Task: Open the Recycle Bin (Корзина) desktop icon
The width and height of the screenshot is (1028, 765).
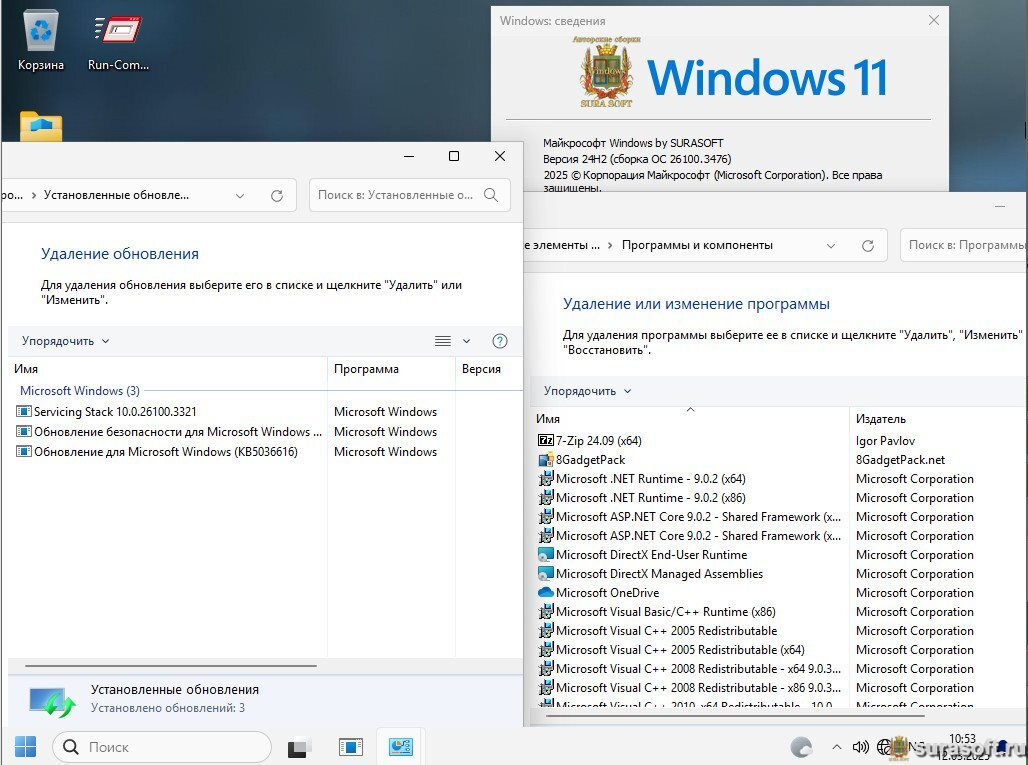Action: point(41,41)
